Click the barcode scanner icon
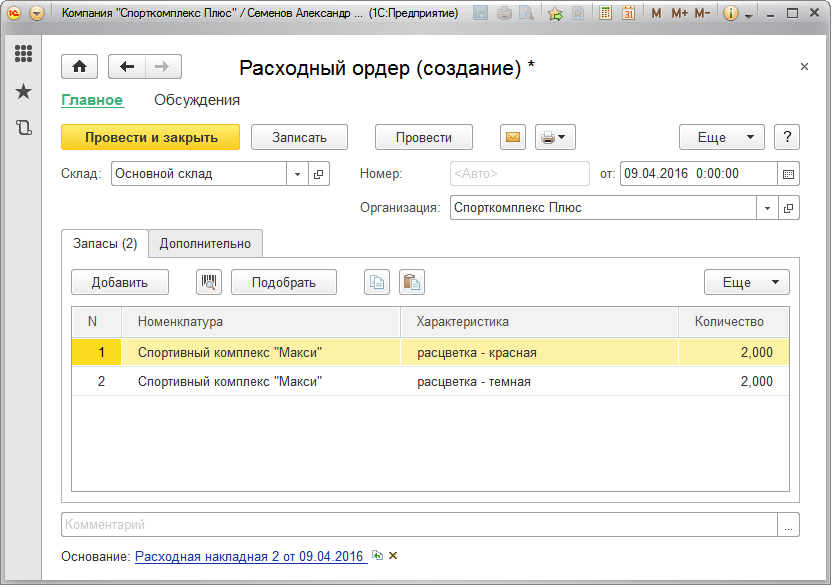Screen dimensions: 840x585 click(209, 282)
